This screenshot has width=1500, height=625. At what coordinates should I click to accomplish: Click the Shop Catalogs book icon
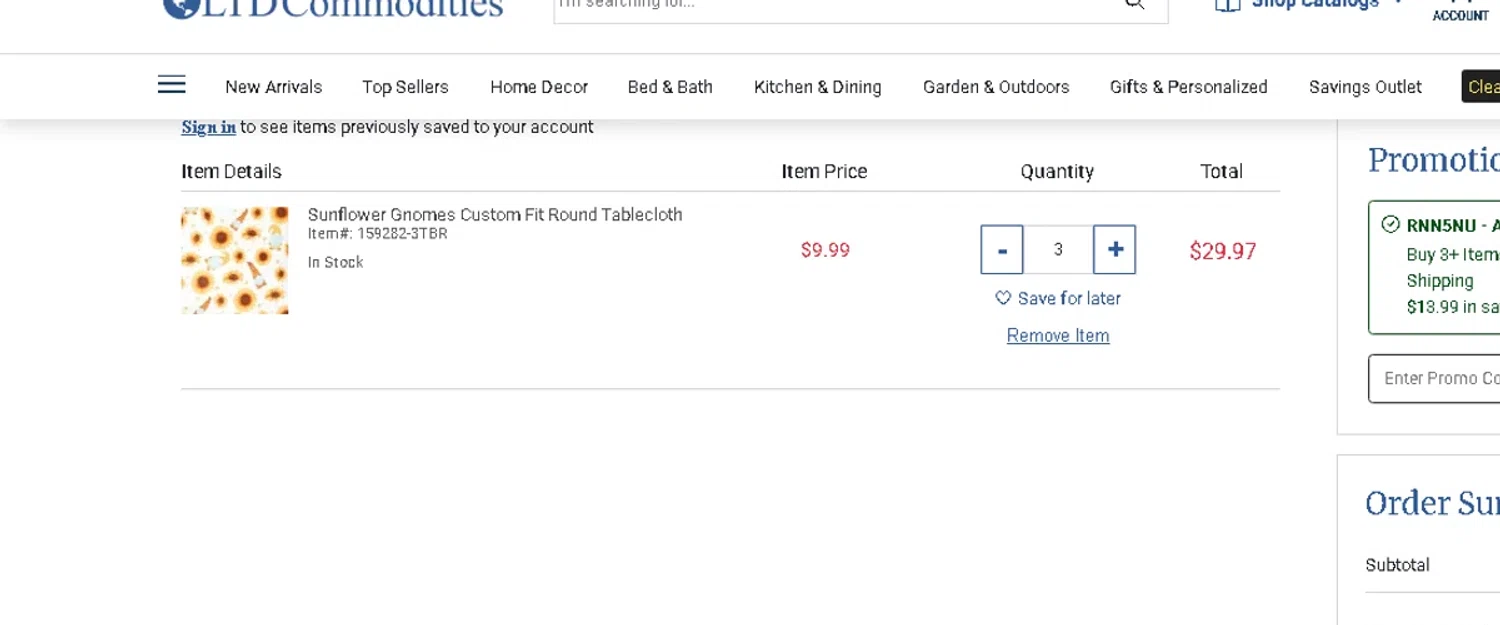point(1226,4)
